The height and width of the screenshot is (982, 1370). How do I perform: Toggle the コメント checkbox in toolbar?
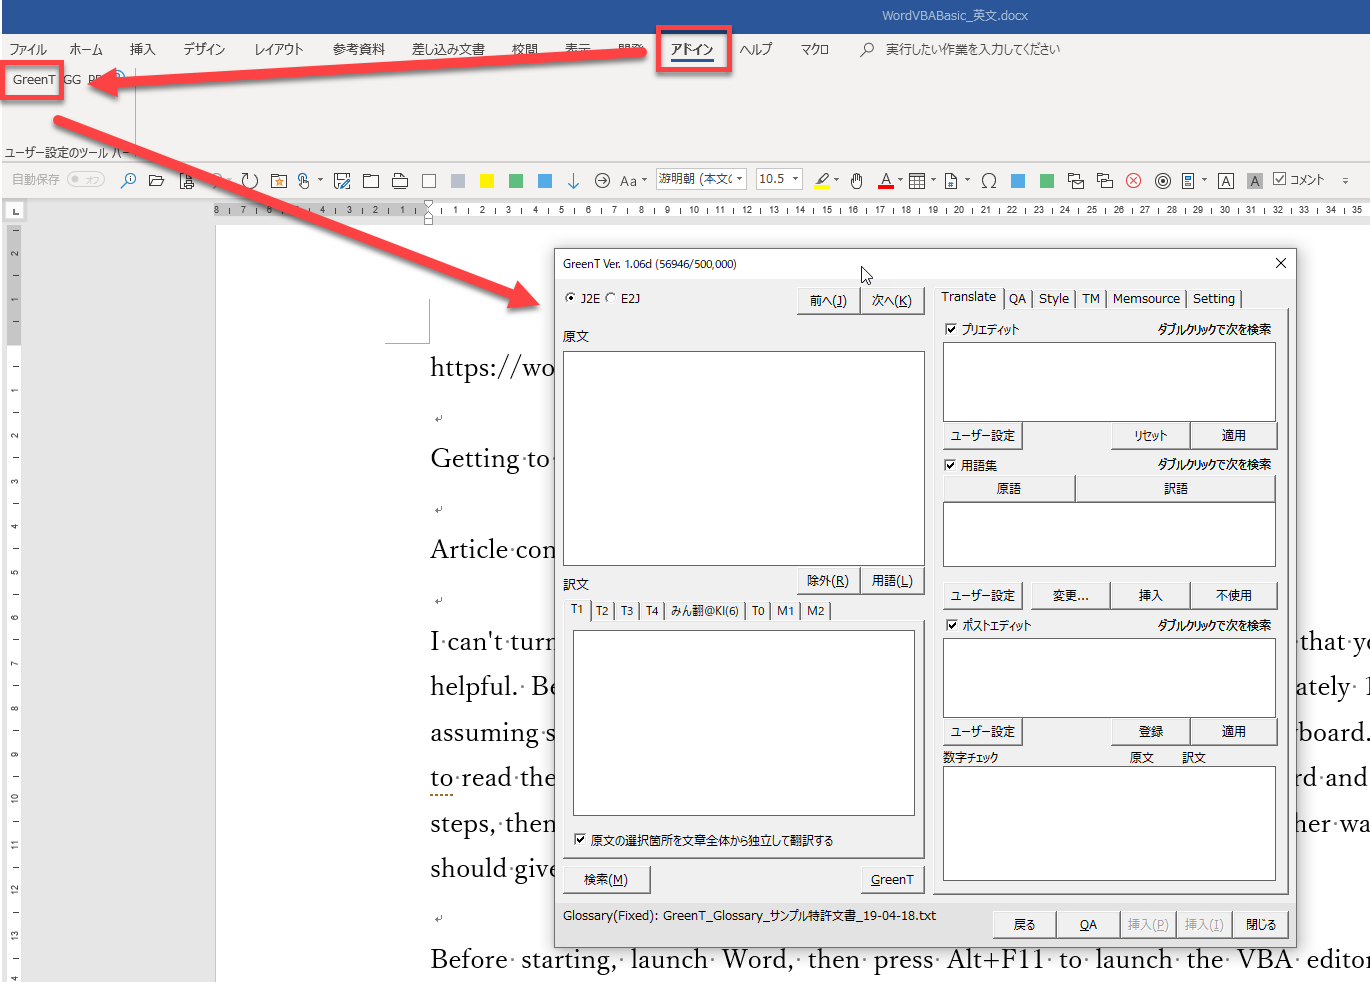click(1279, 180)
